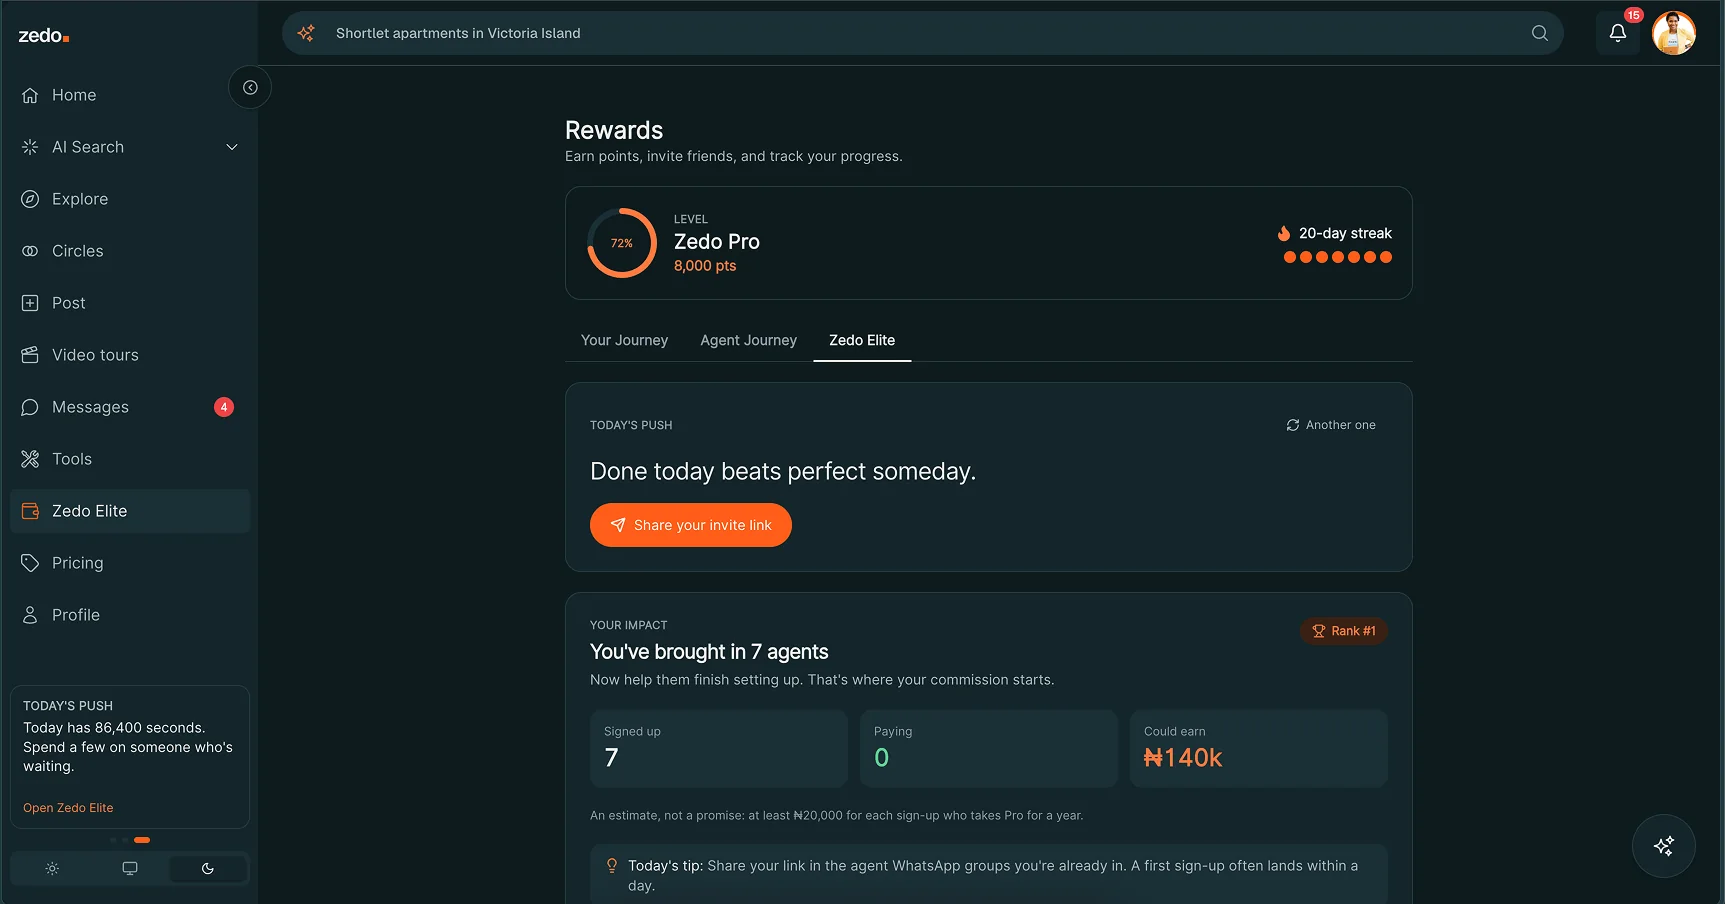This screenshot has height=904, width=1725.
Task: Click the 8,000 pts text
Action: 705,266
